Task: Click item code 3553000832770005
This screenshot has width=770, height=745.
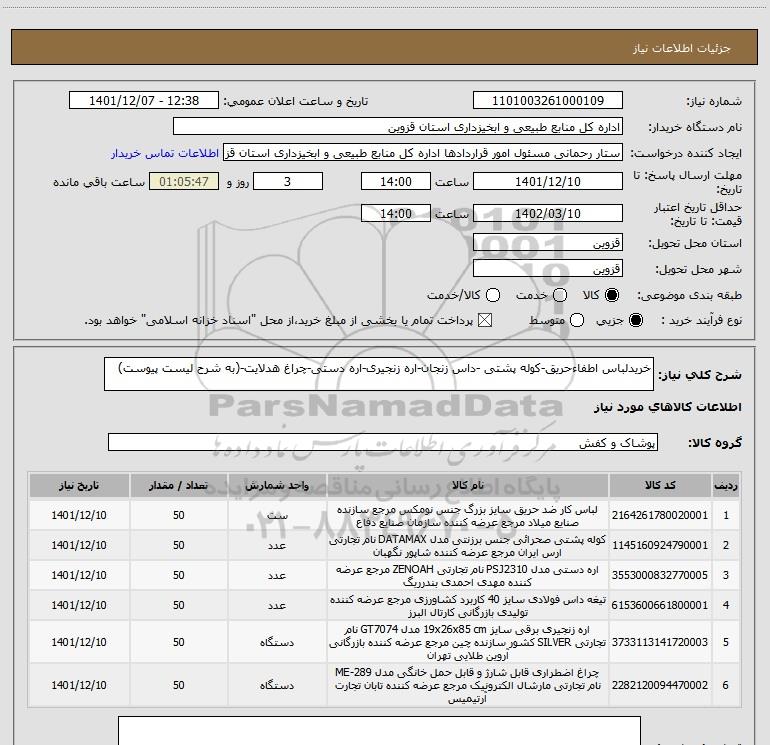Action: click(660, 575)
